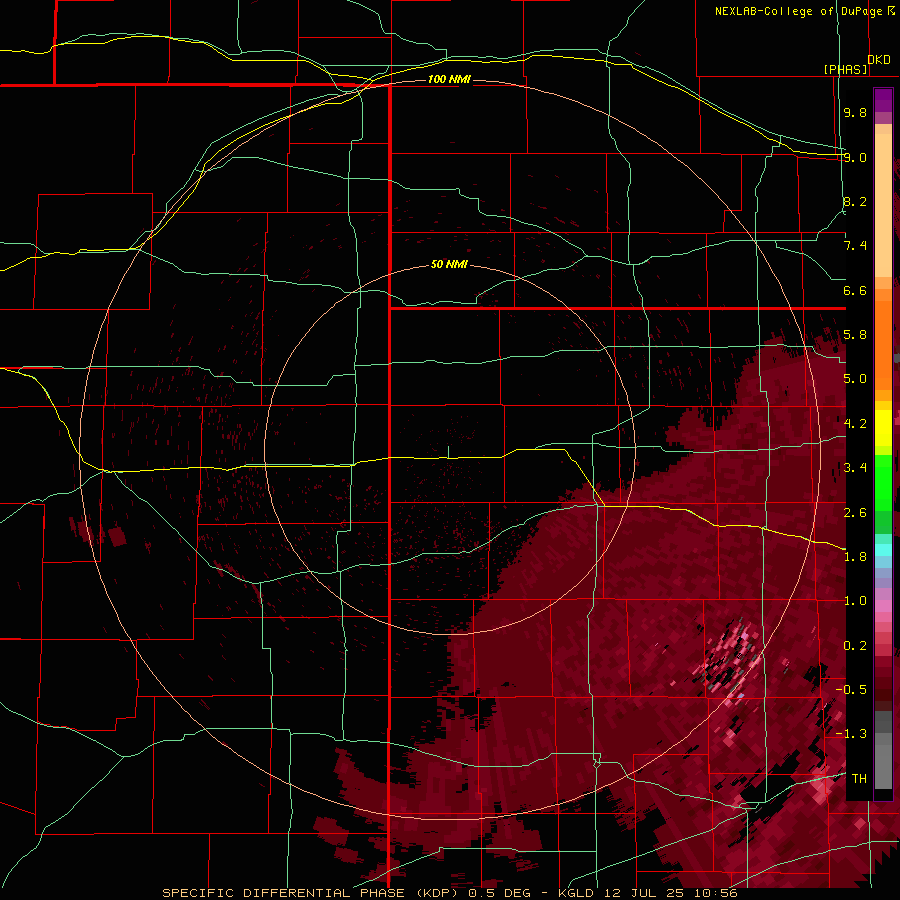The image size is (900, 900).
Task: Click the 4.2 value on the color scale
Action: (855, 424)
